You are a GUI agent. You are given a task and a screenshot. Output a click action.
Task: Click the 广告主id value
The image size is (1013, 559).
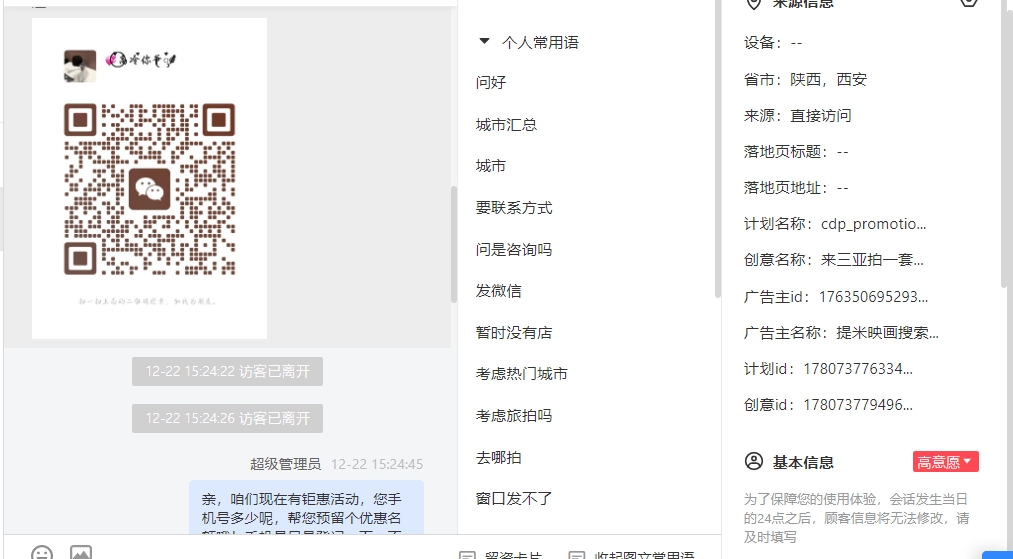(x=873, y=297)
